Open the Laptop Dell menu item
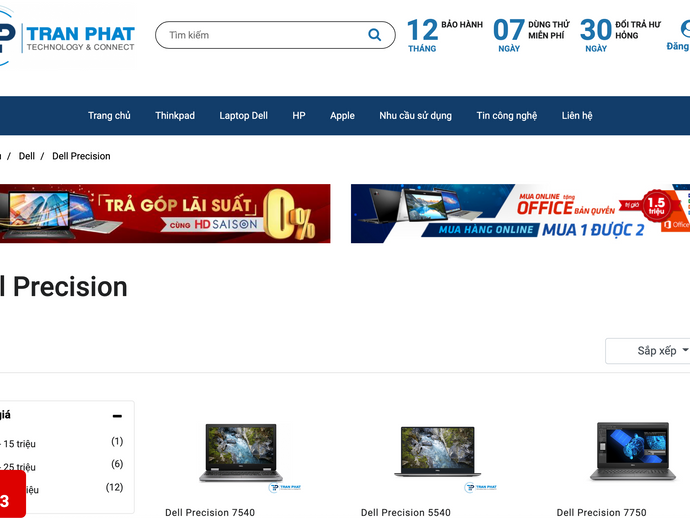Screen dimensions: 690x518 click(x=243, y=115)
